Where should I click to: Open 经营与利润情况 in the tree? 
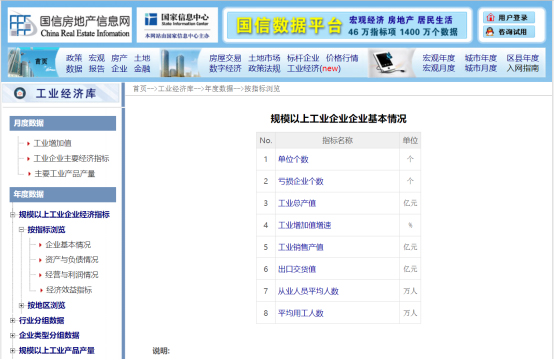(x=72, y=275)
